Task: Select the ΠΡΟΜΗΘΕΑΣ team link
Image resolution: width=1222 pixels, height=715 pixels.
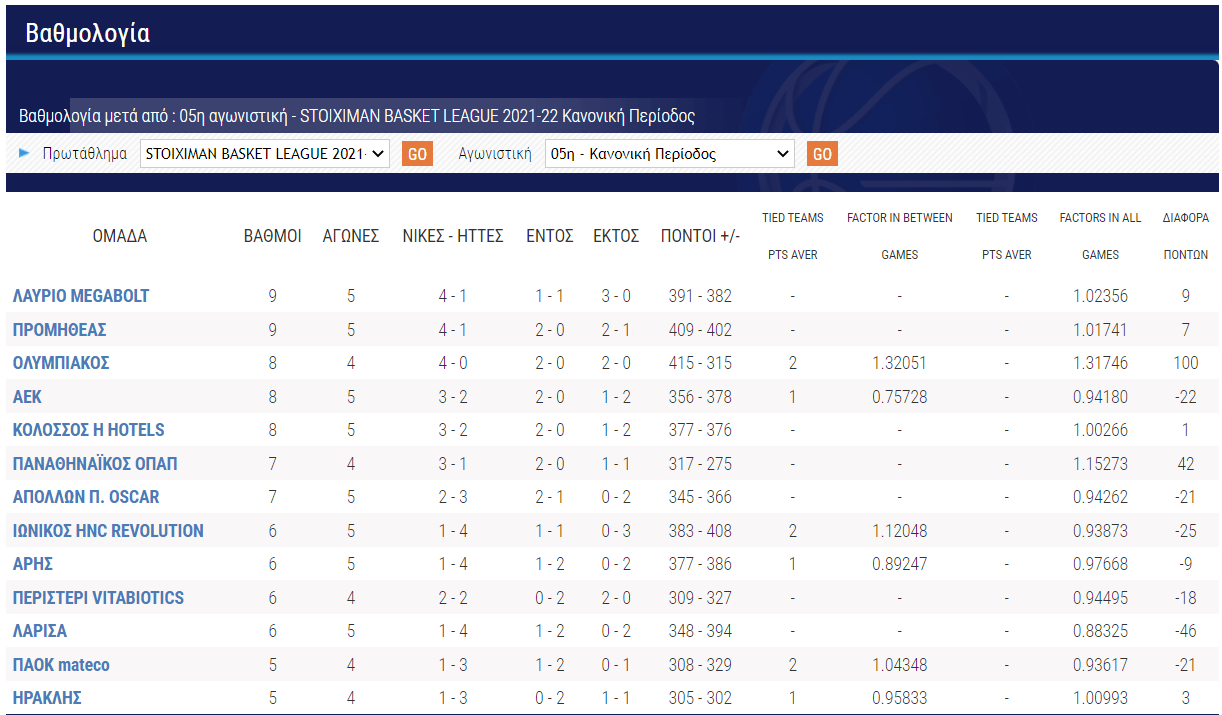Action: pyautogui.click(x=60, y=330)
